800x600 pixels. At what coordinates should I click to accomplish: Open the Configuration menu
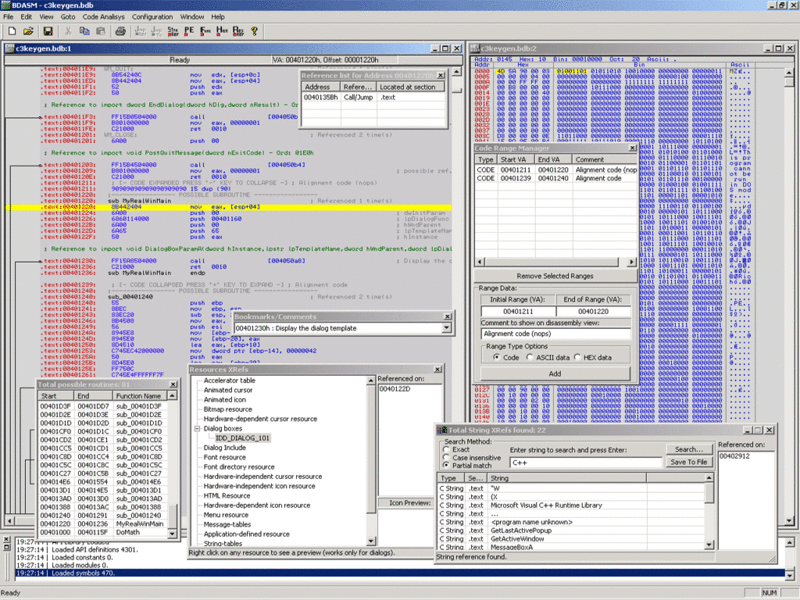pos(152,17)
